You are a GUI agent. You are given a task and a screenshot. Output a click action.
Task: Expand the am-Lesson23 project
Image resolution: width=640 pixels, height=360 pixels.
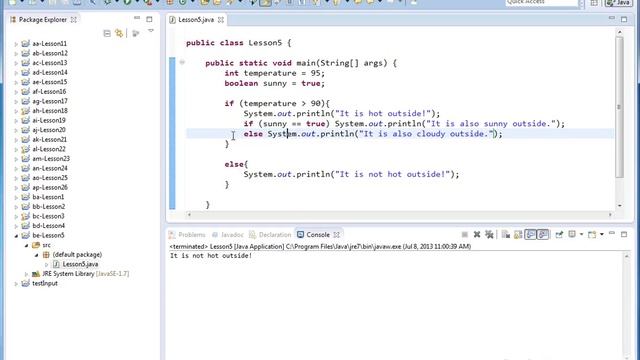pos(16,159)
